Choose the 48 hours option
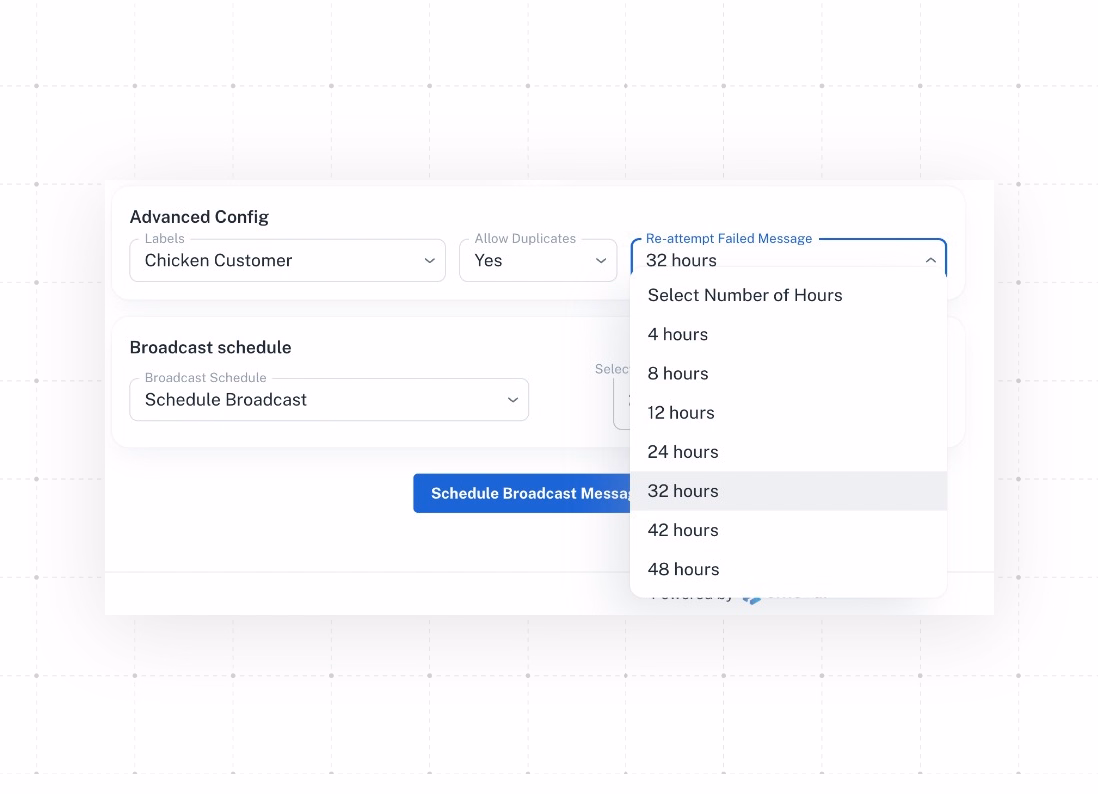This screenshot has width=1098, height=794. click(788, 569)
